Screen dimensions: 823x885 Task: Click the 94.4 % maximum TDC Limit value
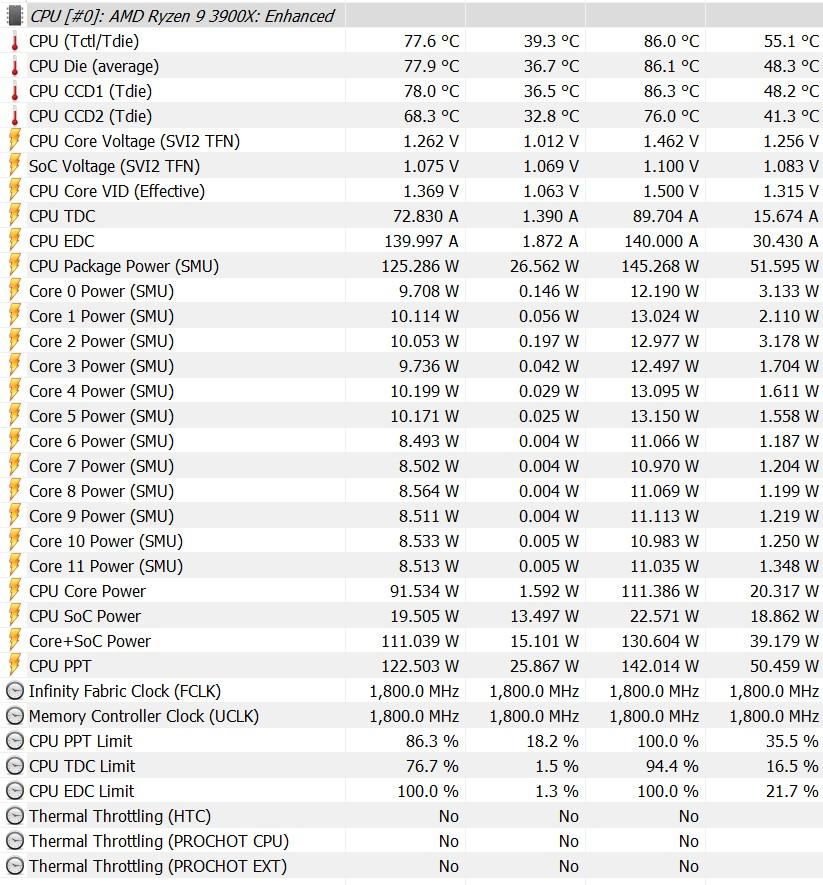[x=672, y=766]
